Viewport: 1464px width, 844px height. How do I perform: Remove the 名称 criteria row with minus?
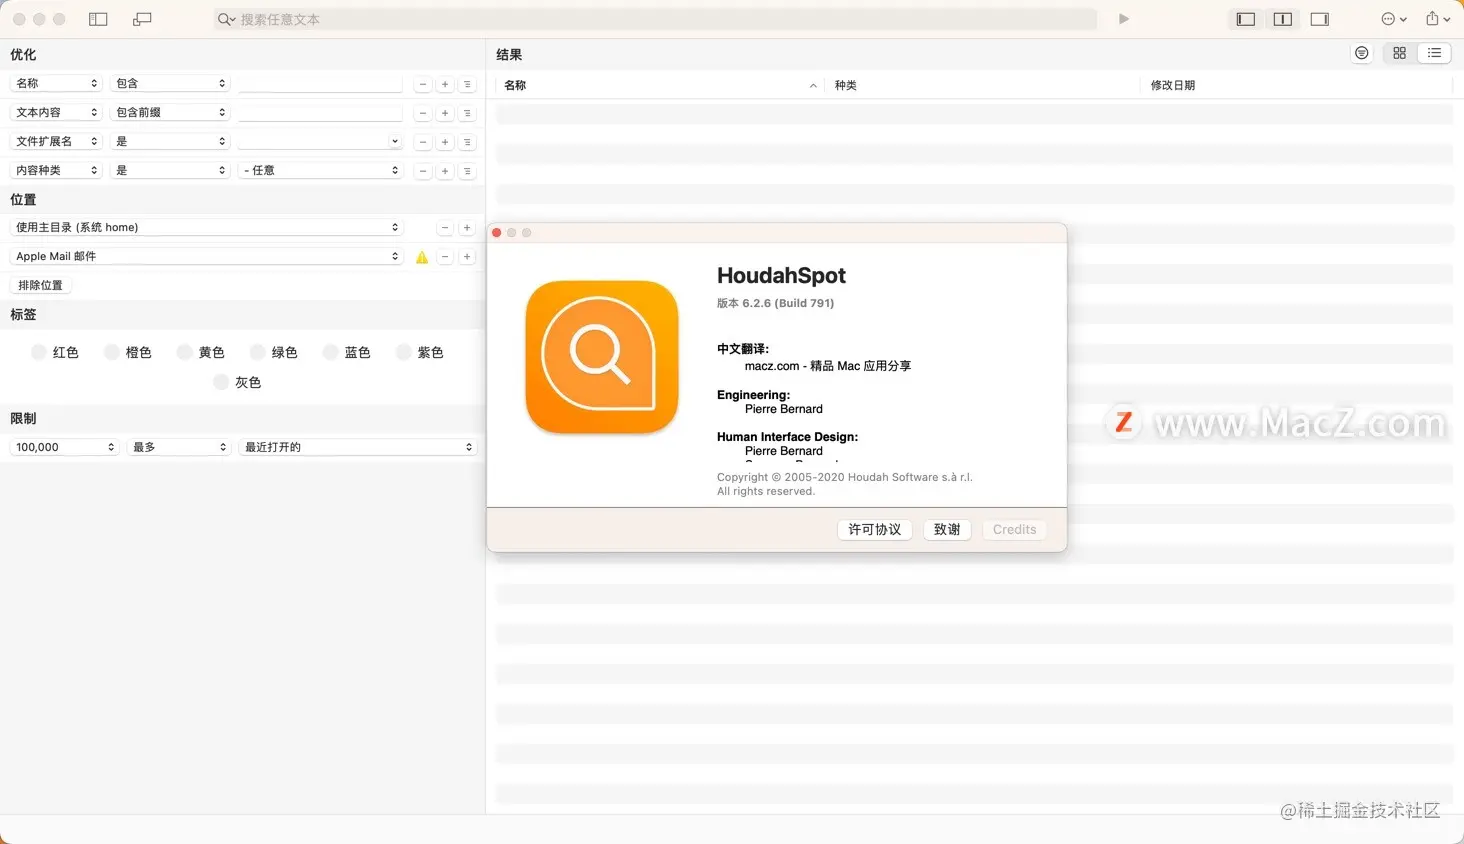click(423, 84)
